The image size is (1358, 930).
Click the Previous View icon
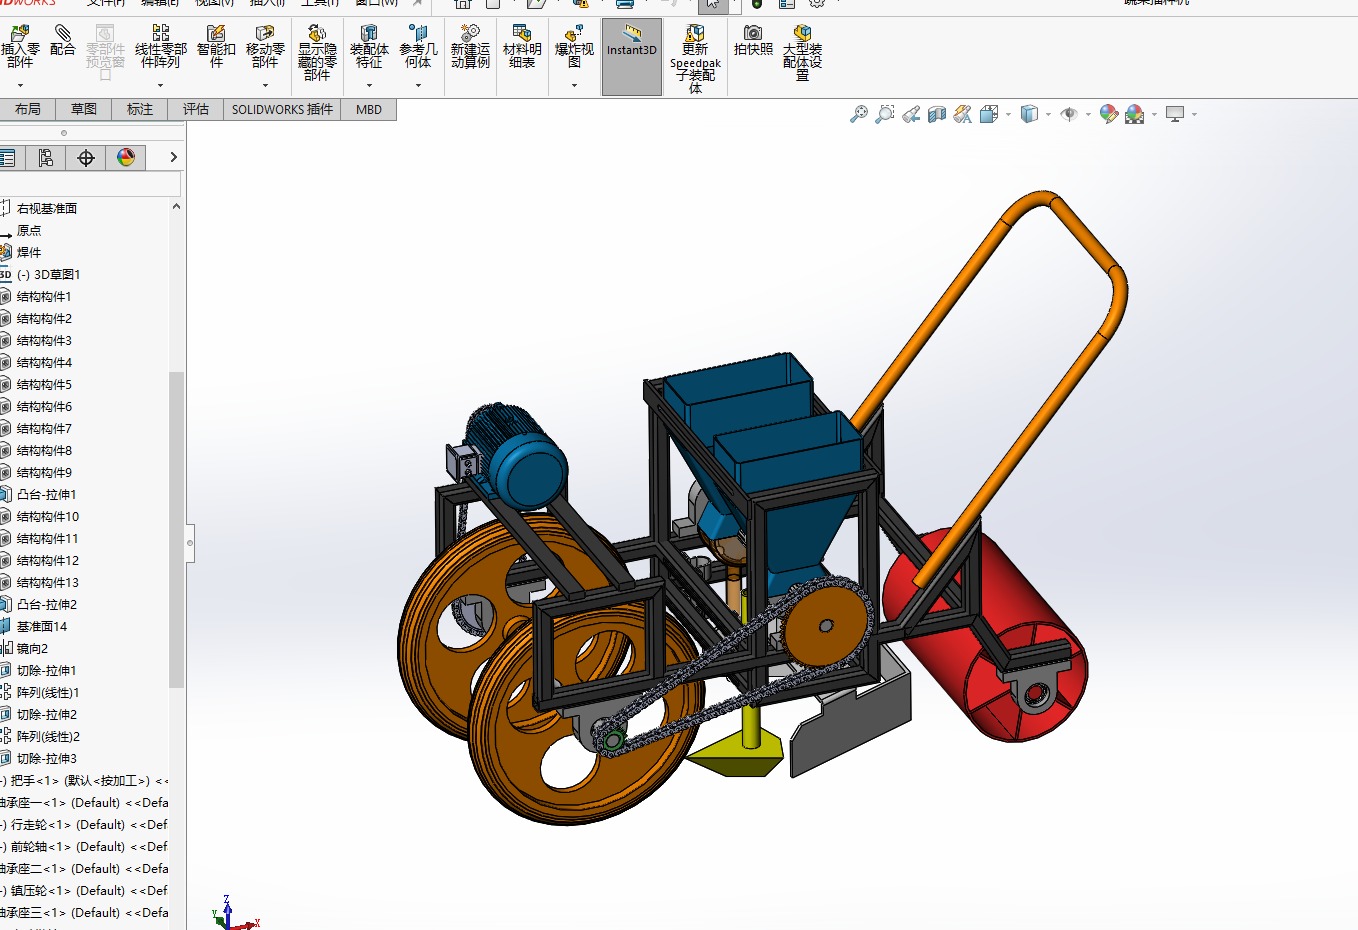point(911,114)
